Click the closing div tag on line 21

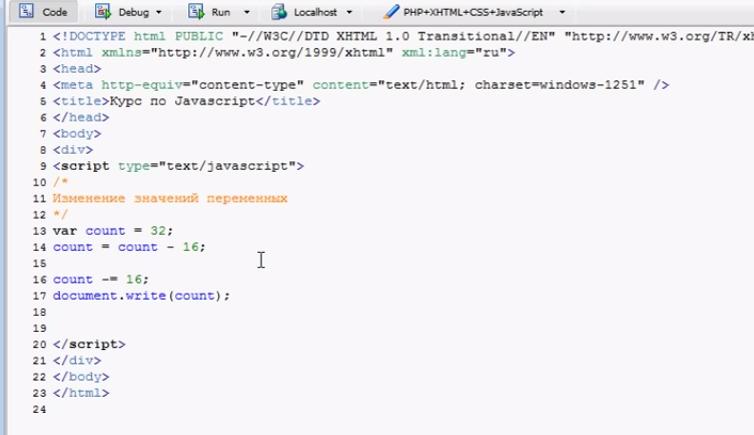click(x=77, y=360)
